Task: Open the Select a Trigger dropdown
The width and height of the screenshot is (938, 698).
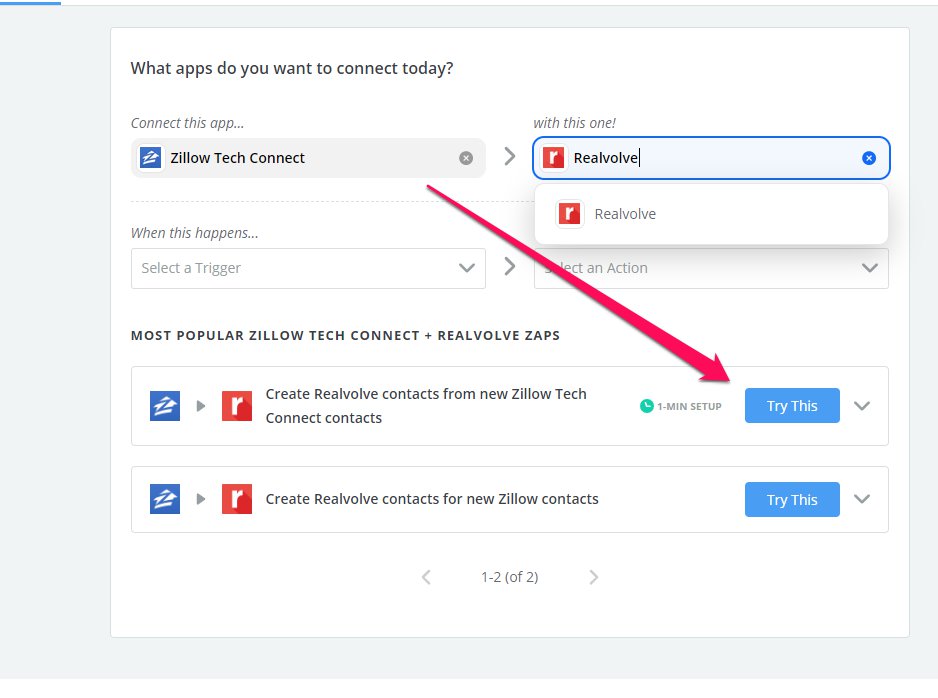Action: (x=308, y=268)
